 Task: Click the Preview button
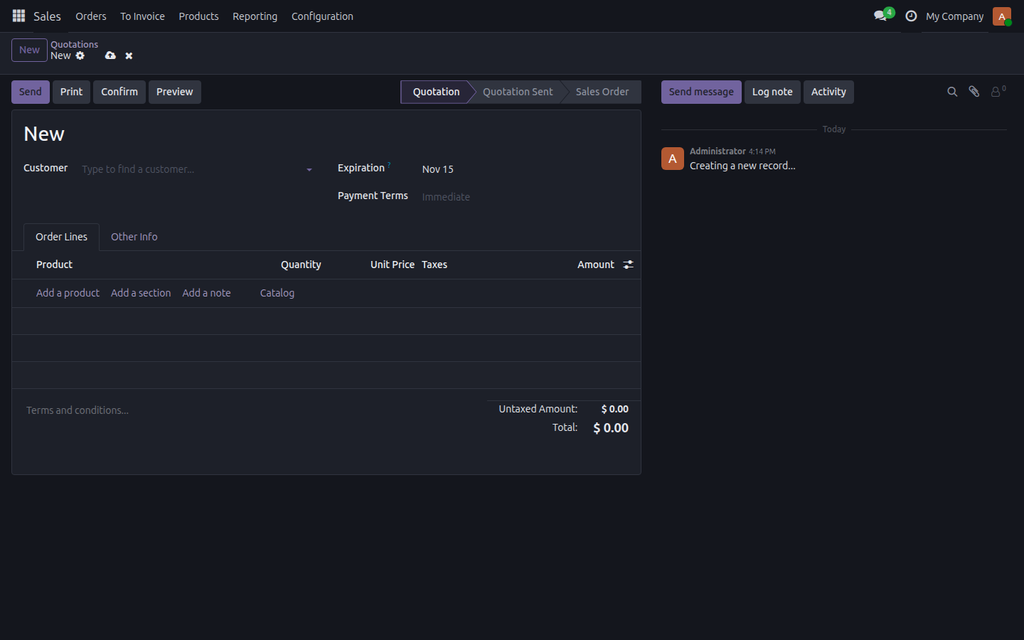point(174,92)
